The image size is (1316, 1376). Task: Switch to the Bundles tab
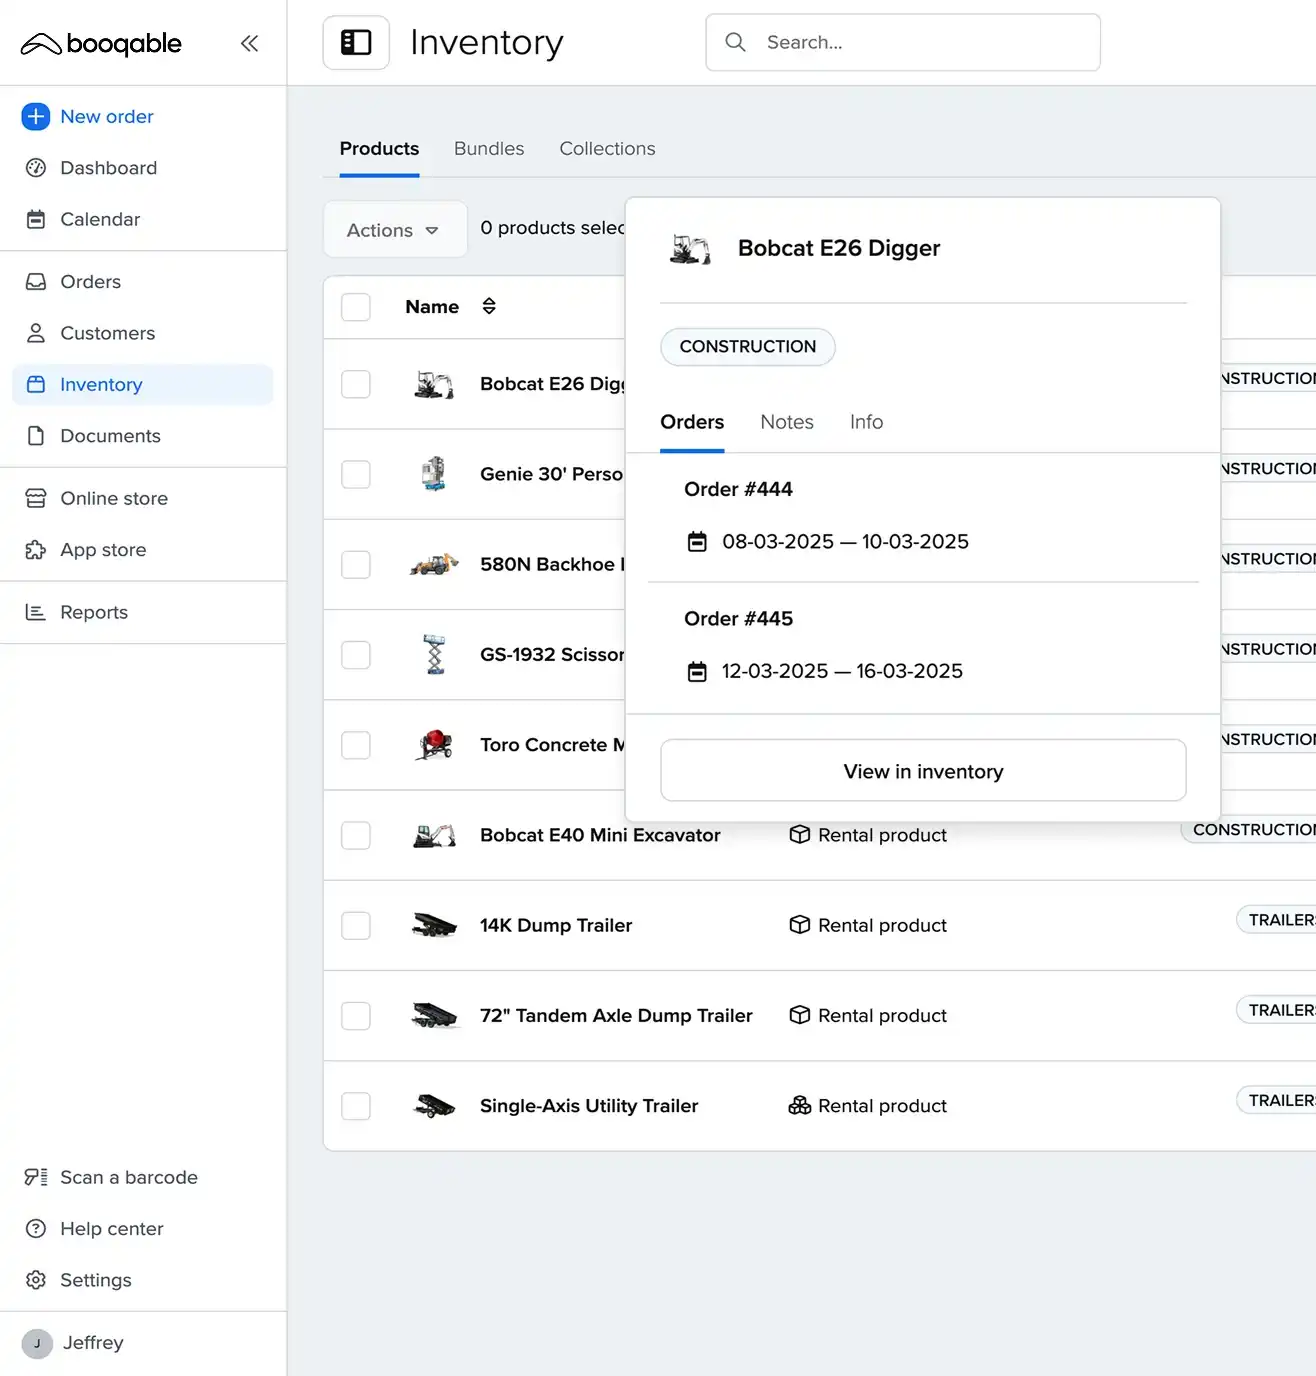[x=488, y=149]
